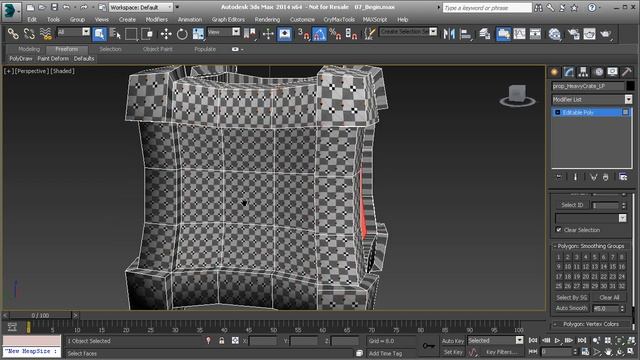
Task: Click the Play Animation button
Action: (558, 340)
